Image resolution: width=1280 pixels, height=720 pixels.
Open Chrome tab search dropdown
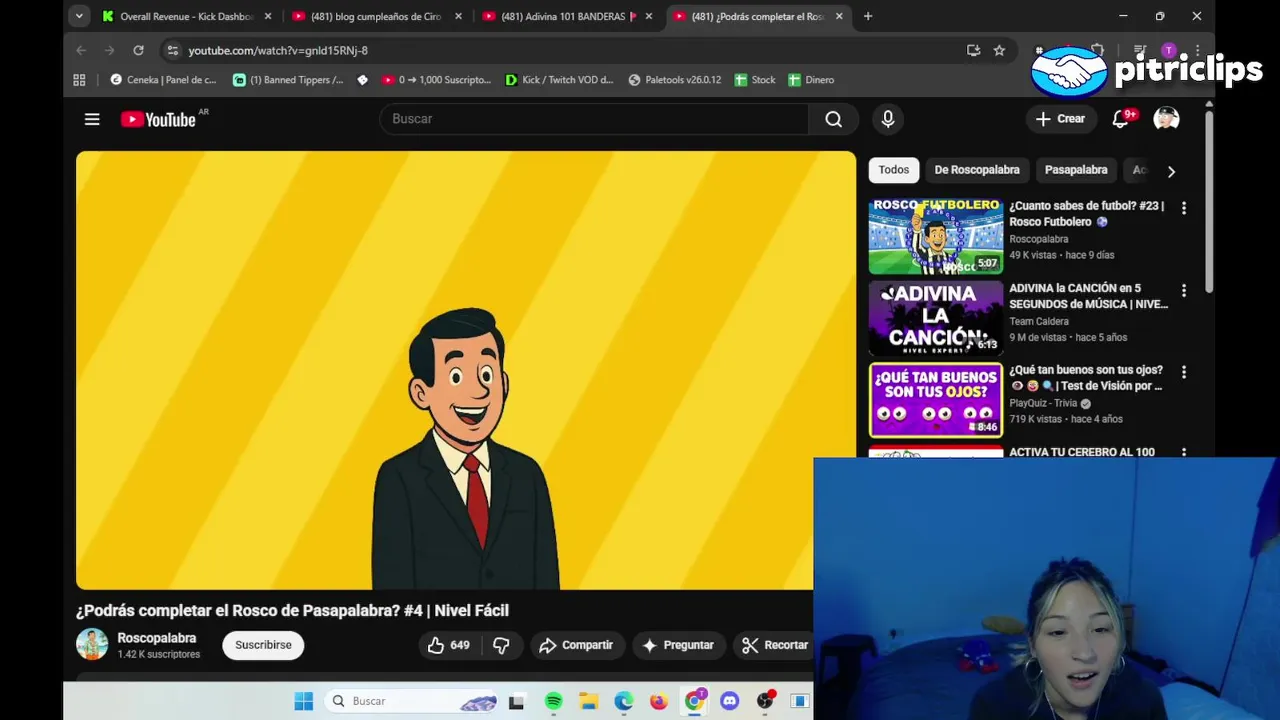point(79,16)
